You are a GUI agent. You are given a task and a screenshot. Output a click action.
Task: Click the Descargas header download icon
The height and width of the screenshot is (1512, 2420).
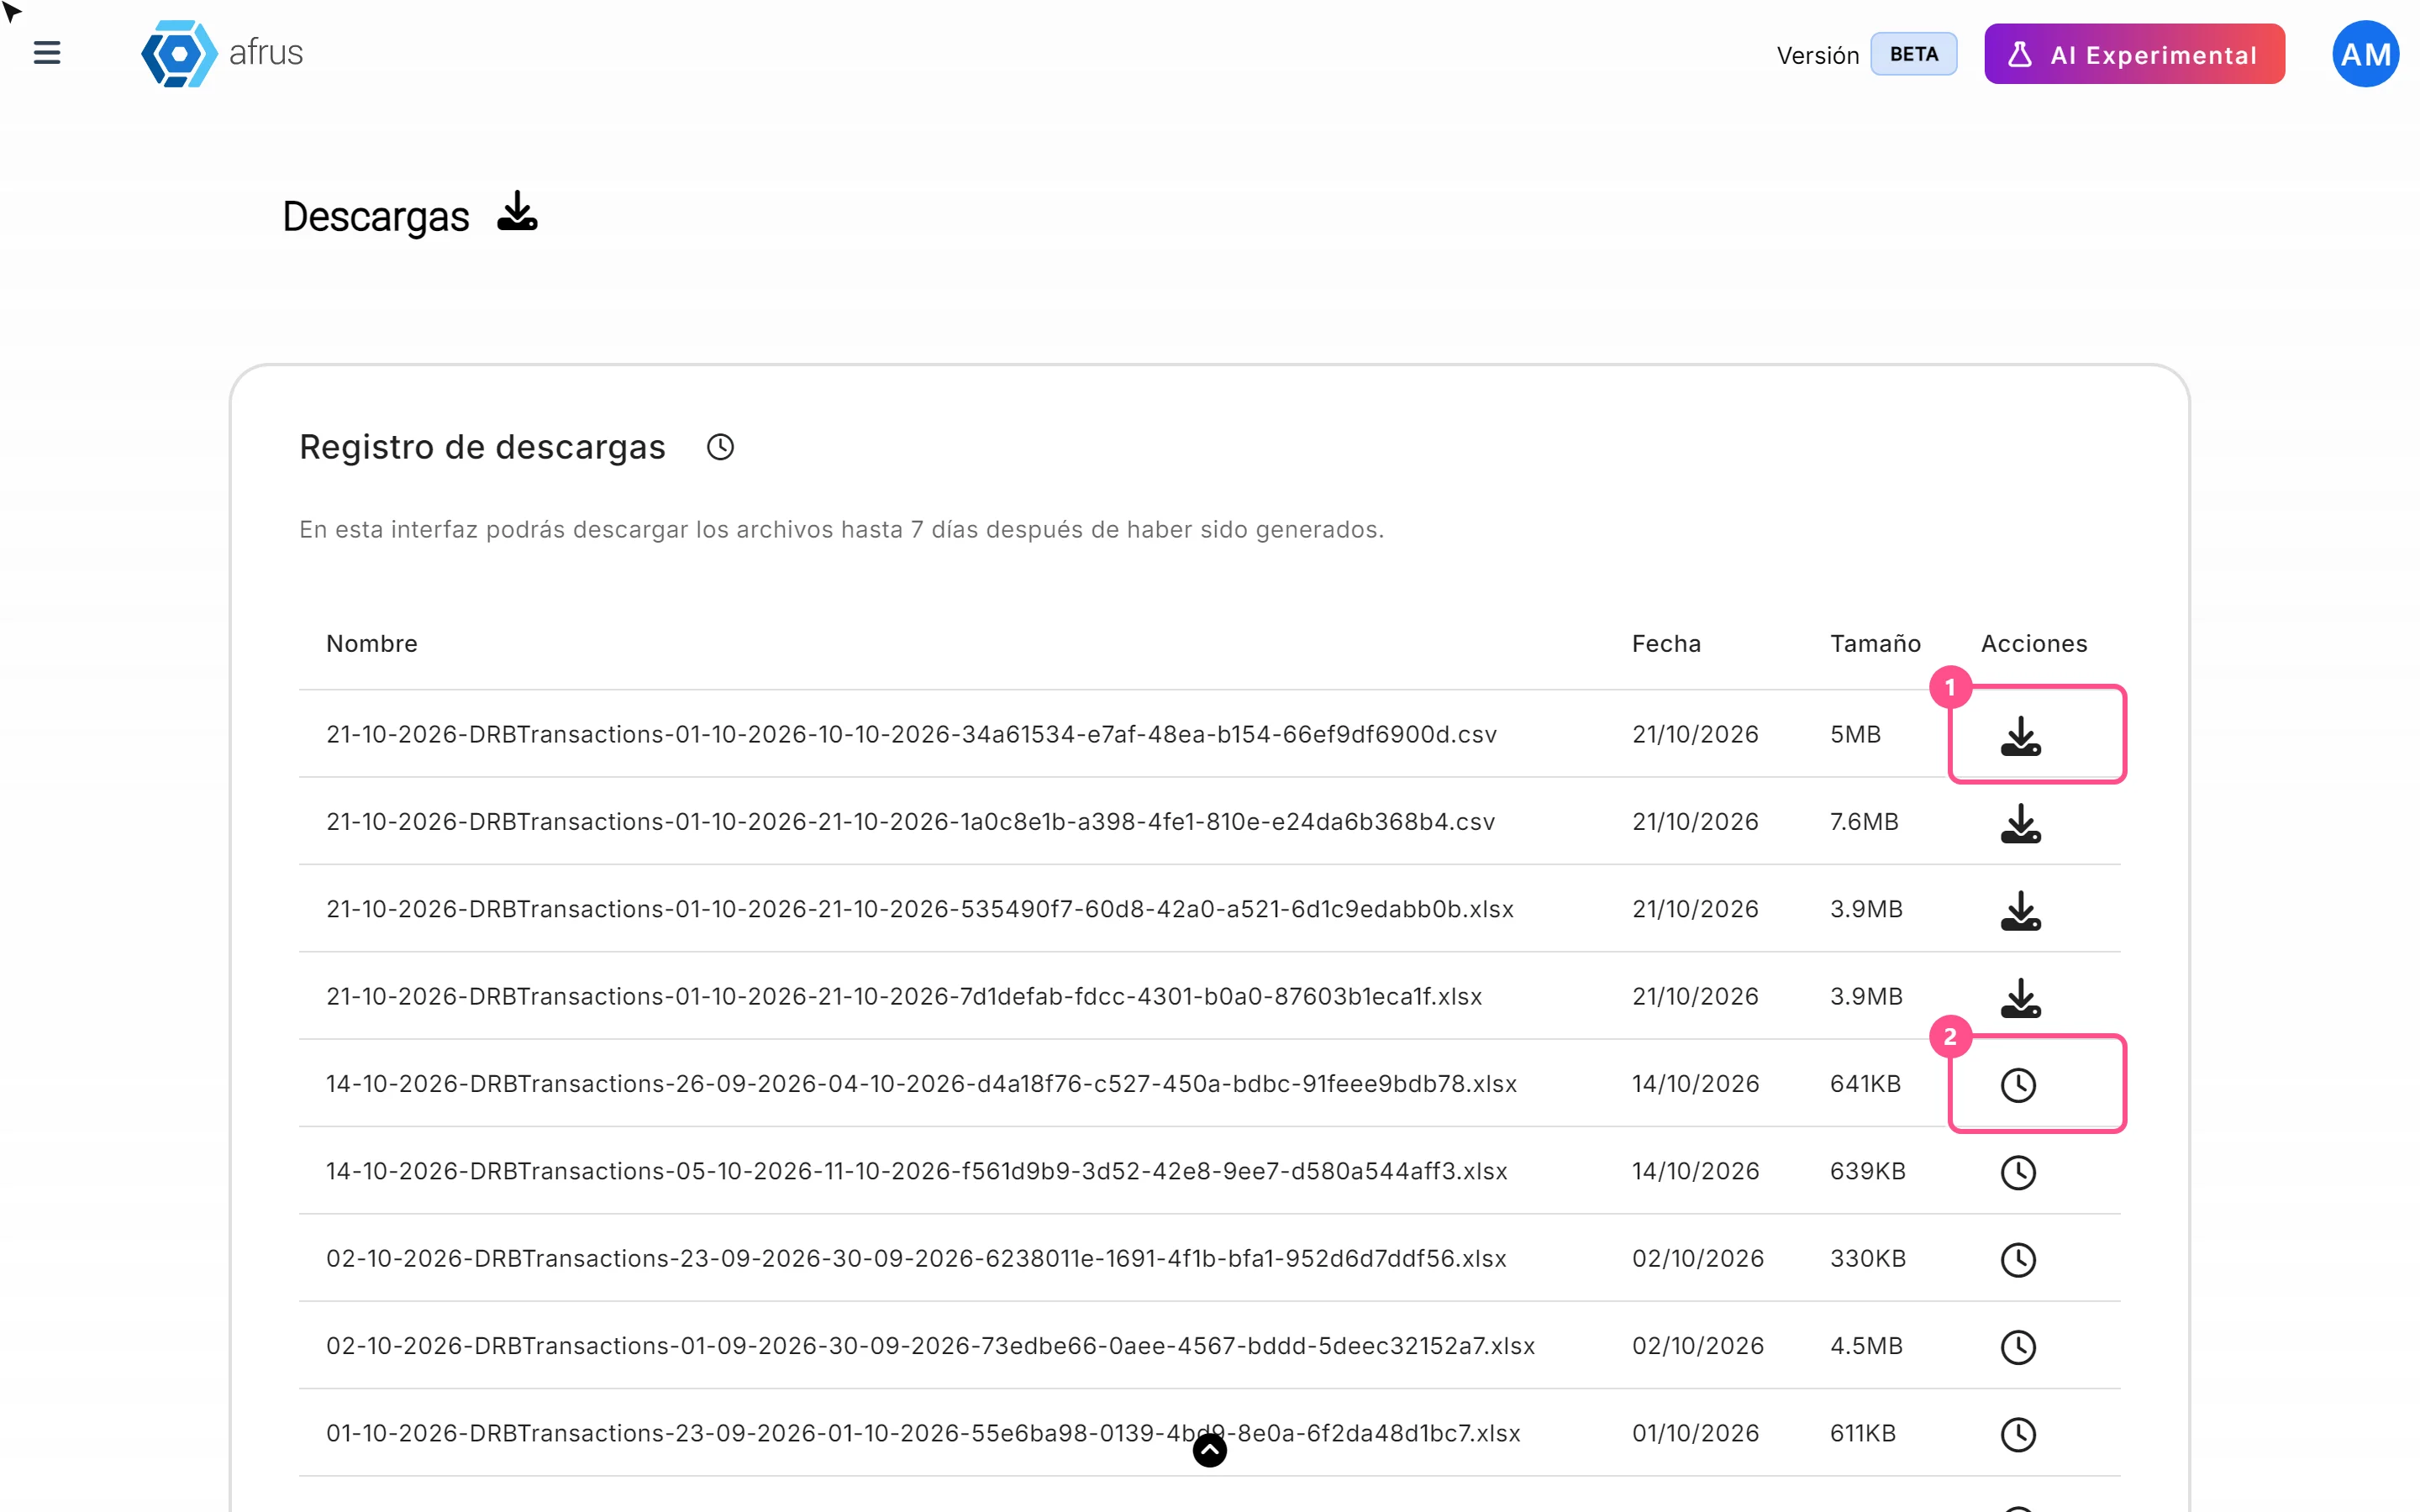click(x=517, y=212)
